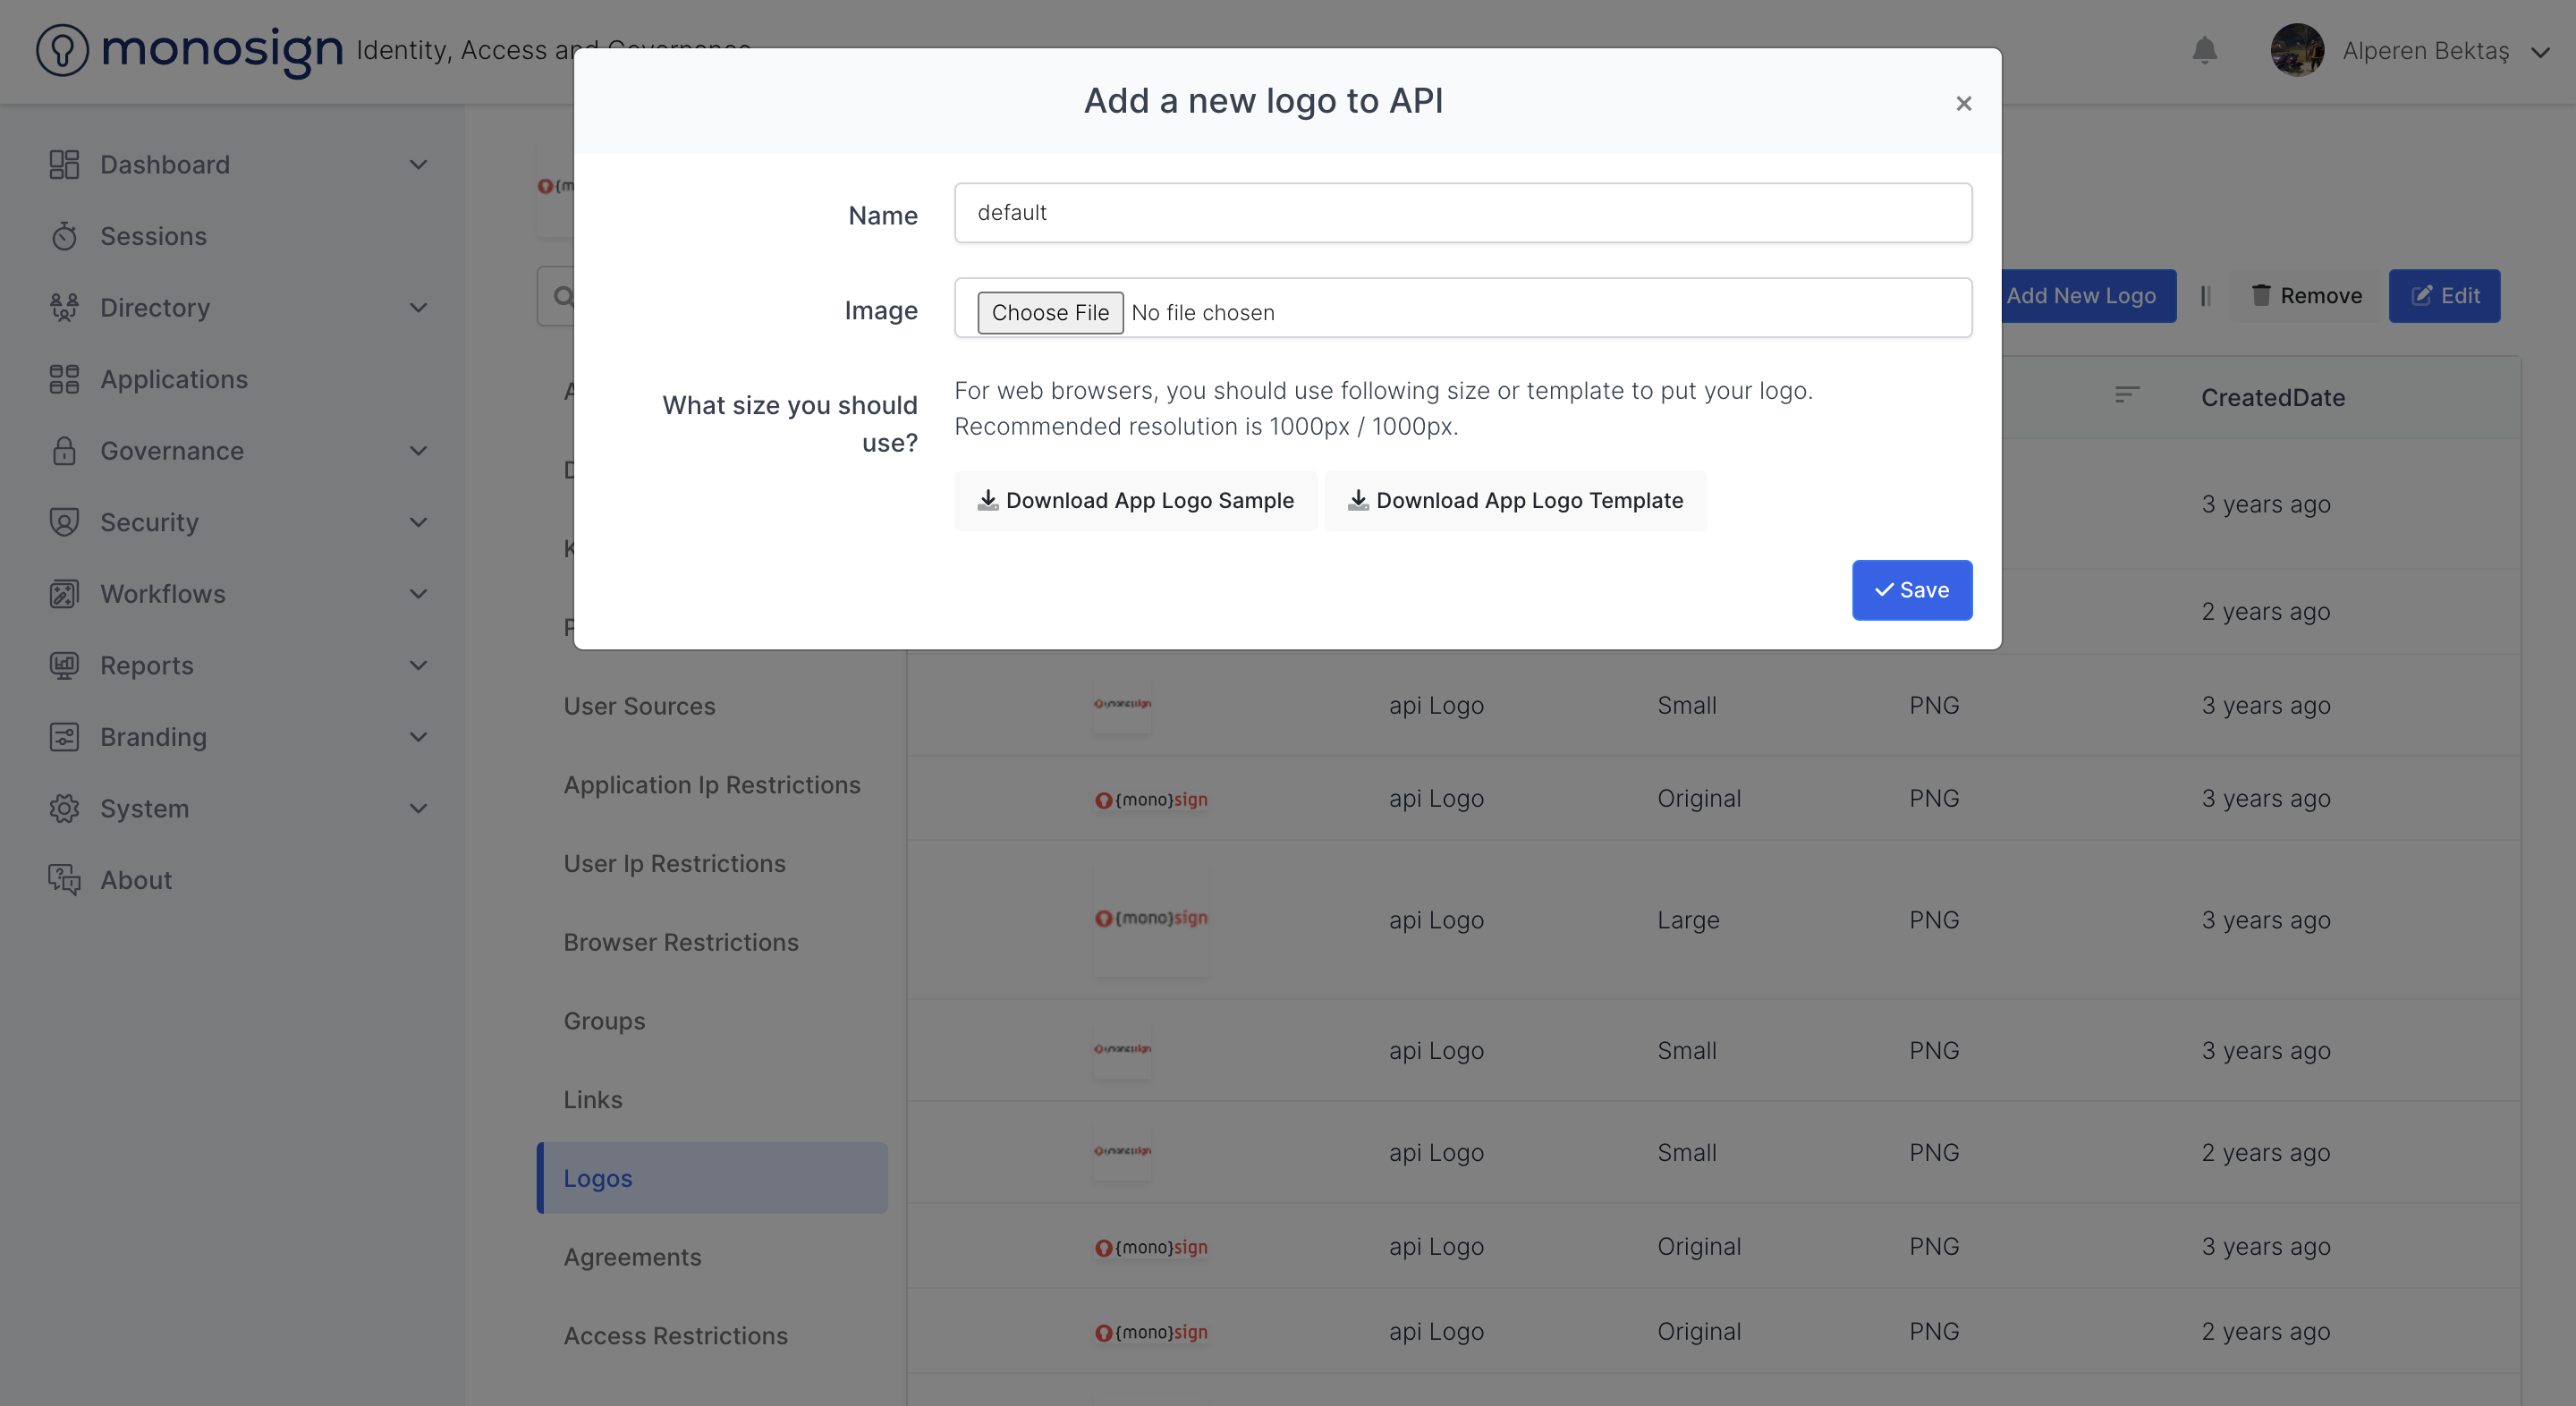
Task: Click Download App Logo Template
Action: 1515,500
